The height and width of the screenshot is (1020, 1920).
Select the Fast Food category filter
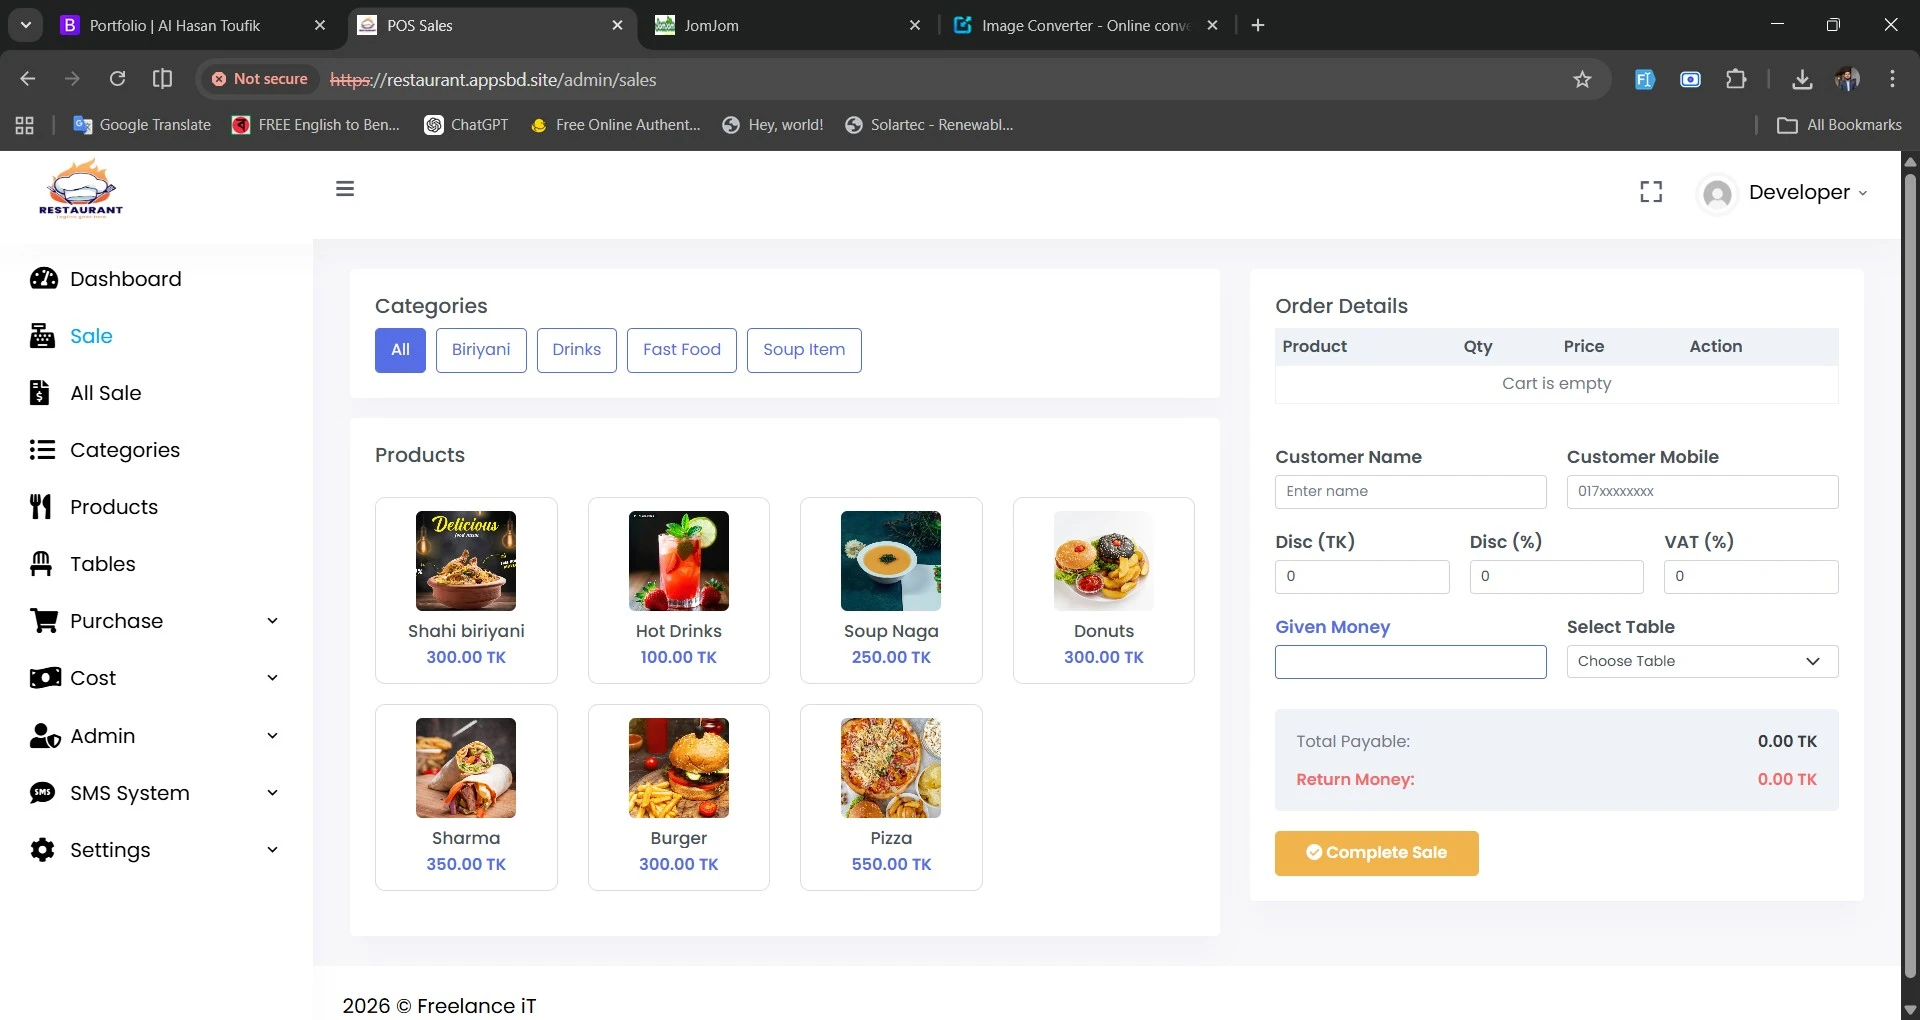[x=681, y=350]
